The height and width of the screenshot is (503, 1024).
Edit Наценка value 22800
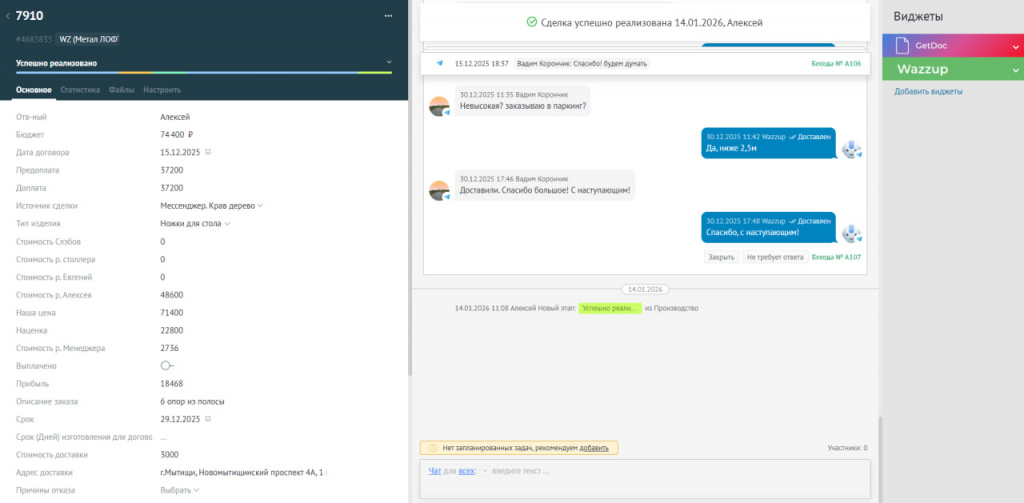(x=172, y=331)
